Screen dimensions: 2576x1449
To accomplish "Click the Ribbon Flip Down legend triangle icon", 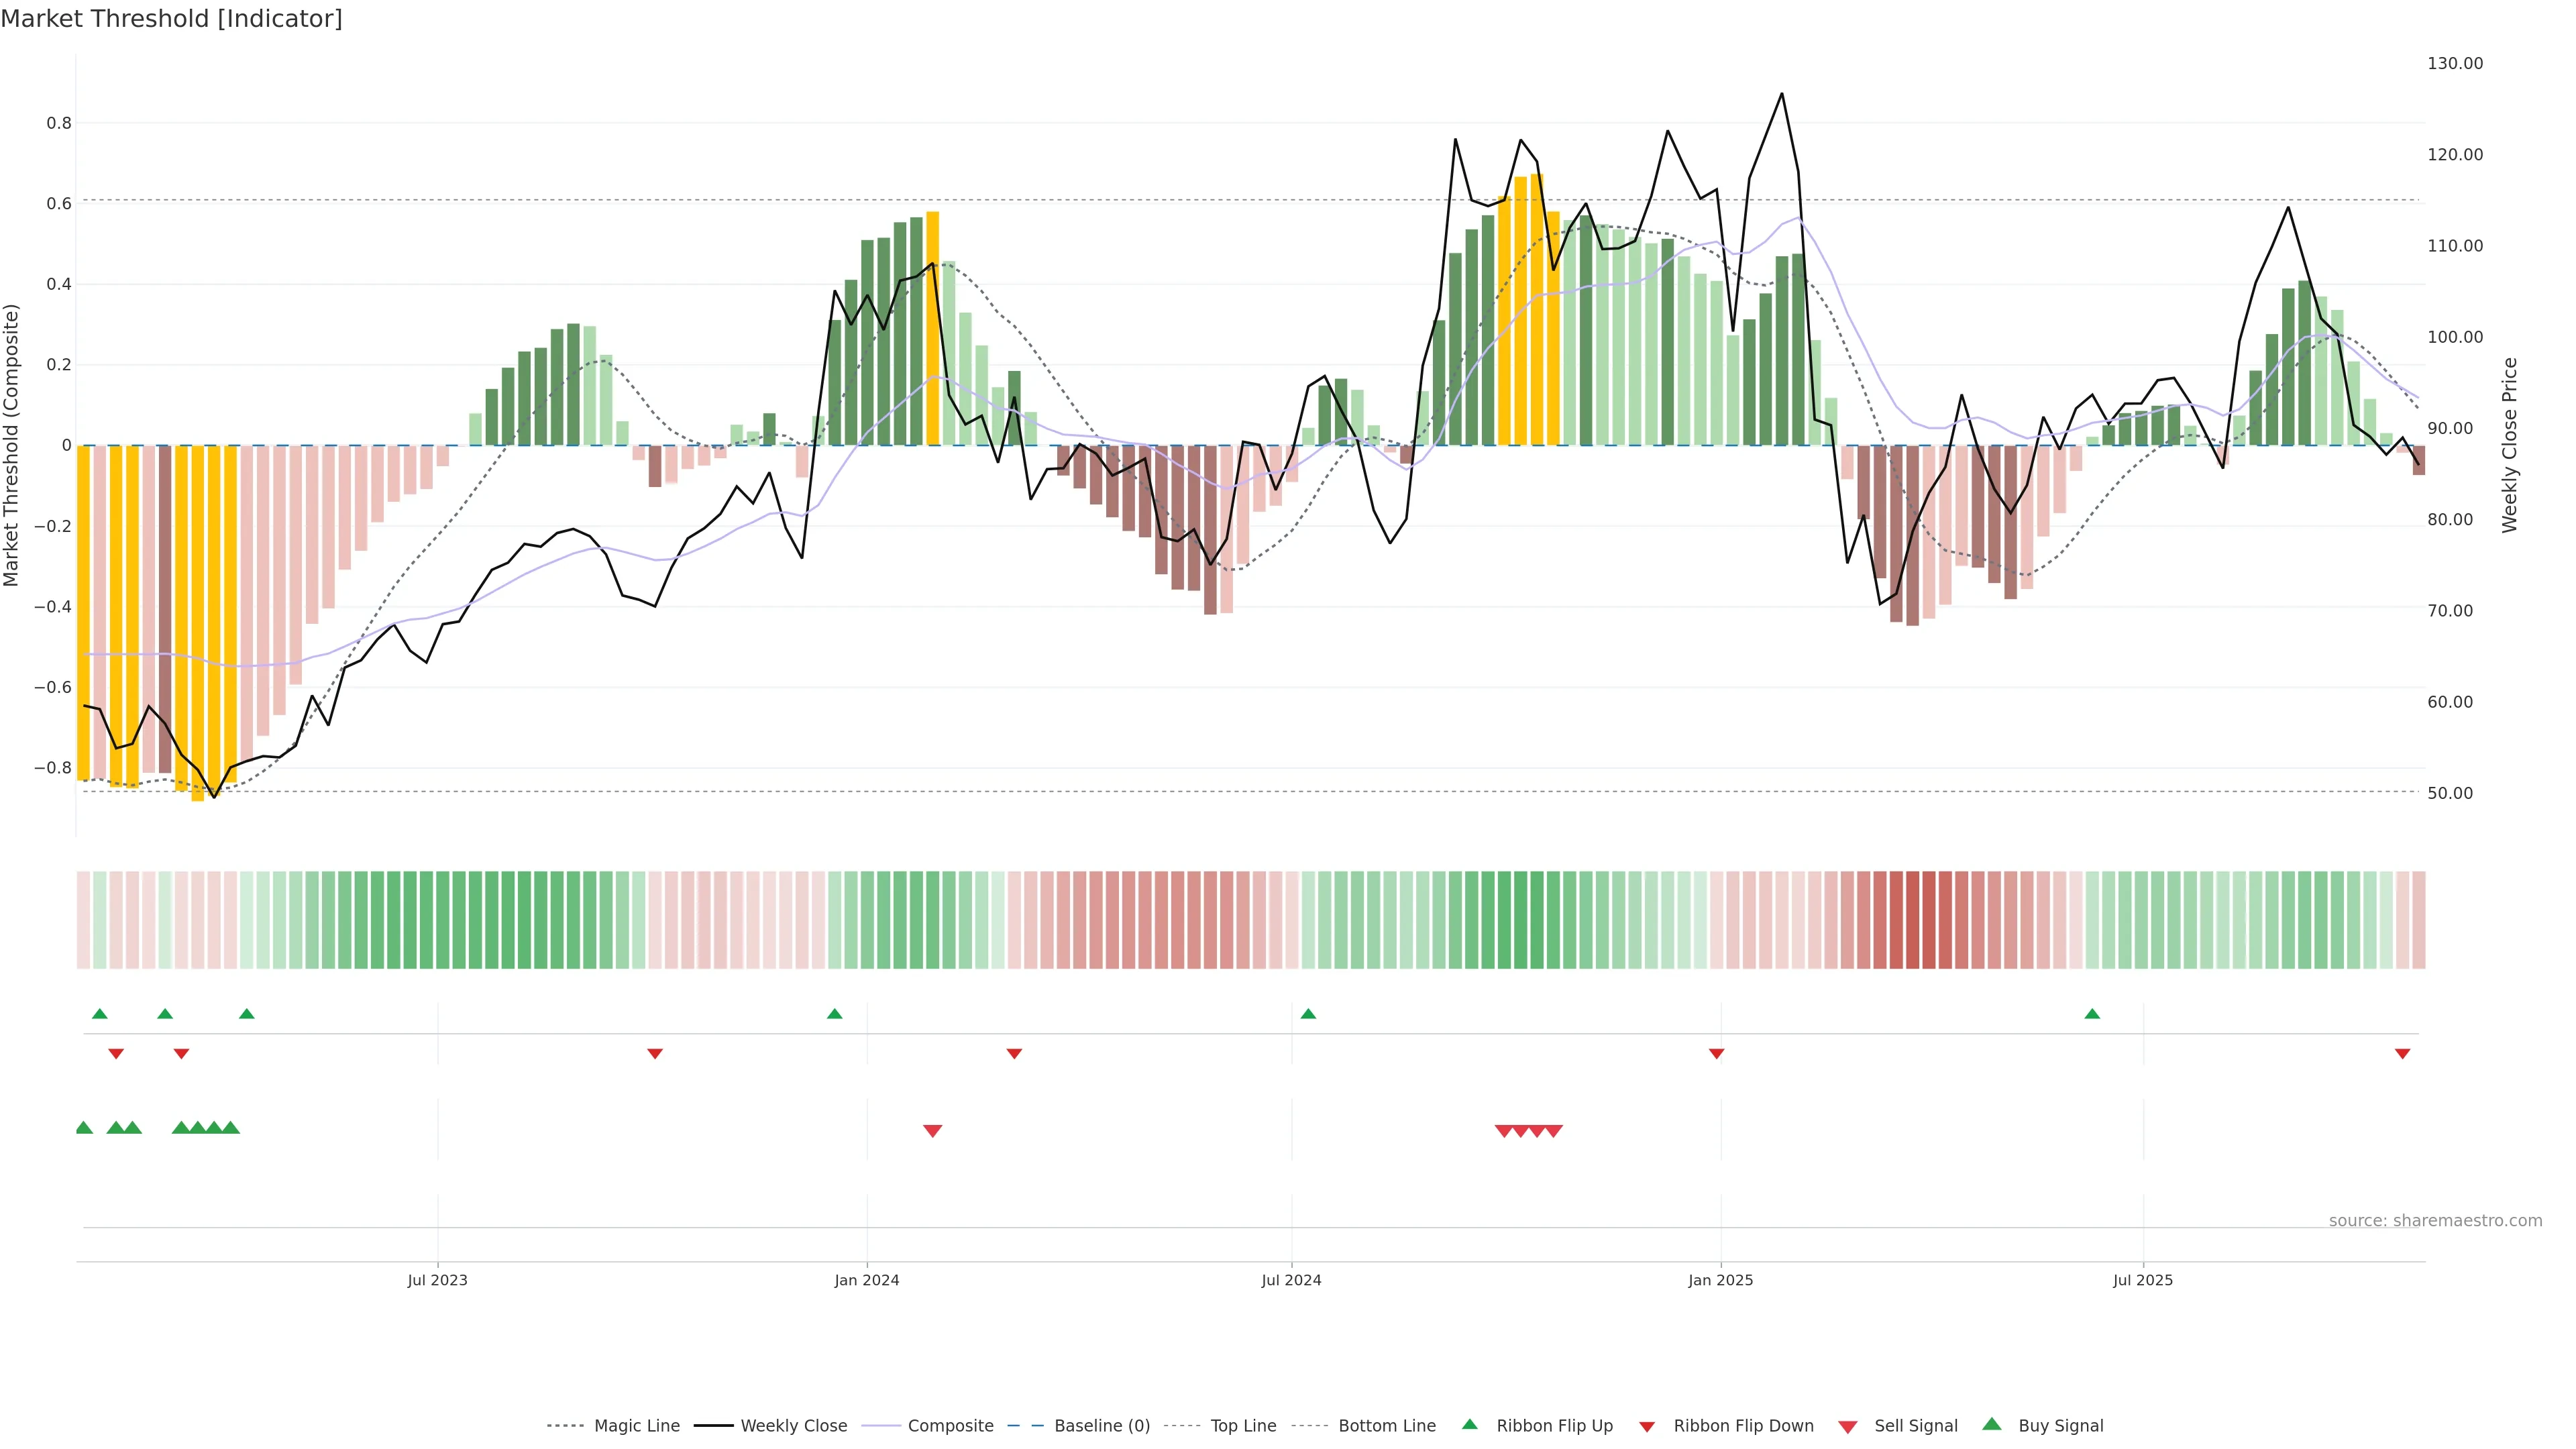I will 1647,1426.
